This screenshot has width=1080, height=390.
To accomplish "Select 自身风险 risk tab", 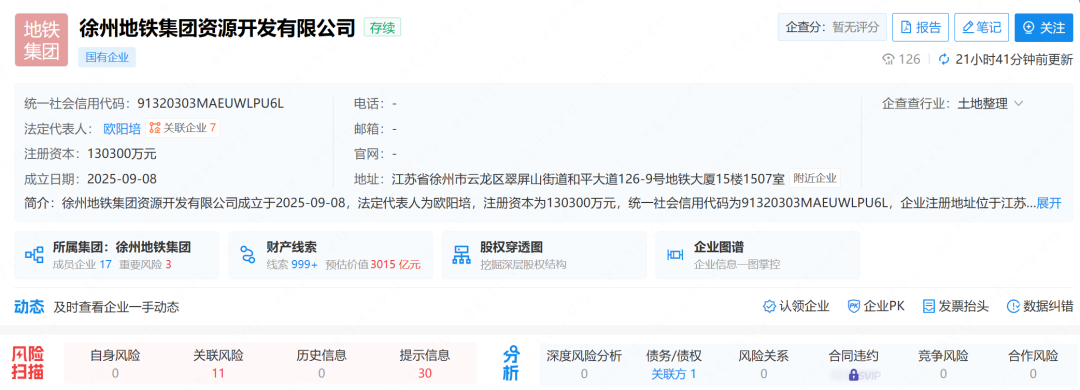I will [115, 364].
